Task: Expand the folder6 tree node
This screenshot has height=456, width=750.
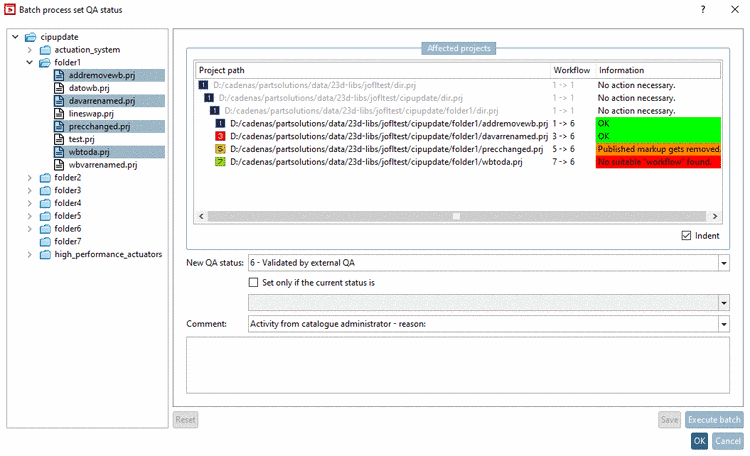Action: (30, 229)
